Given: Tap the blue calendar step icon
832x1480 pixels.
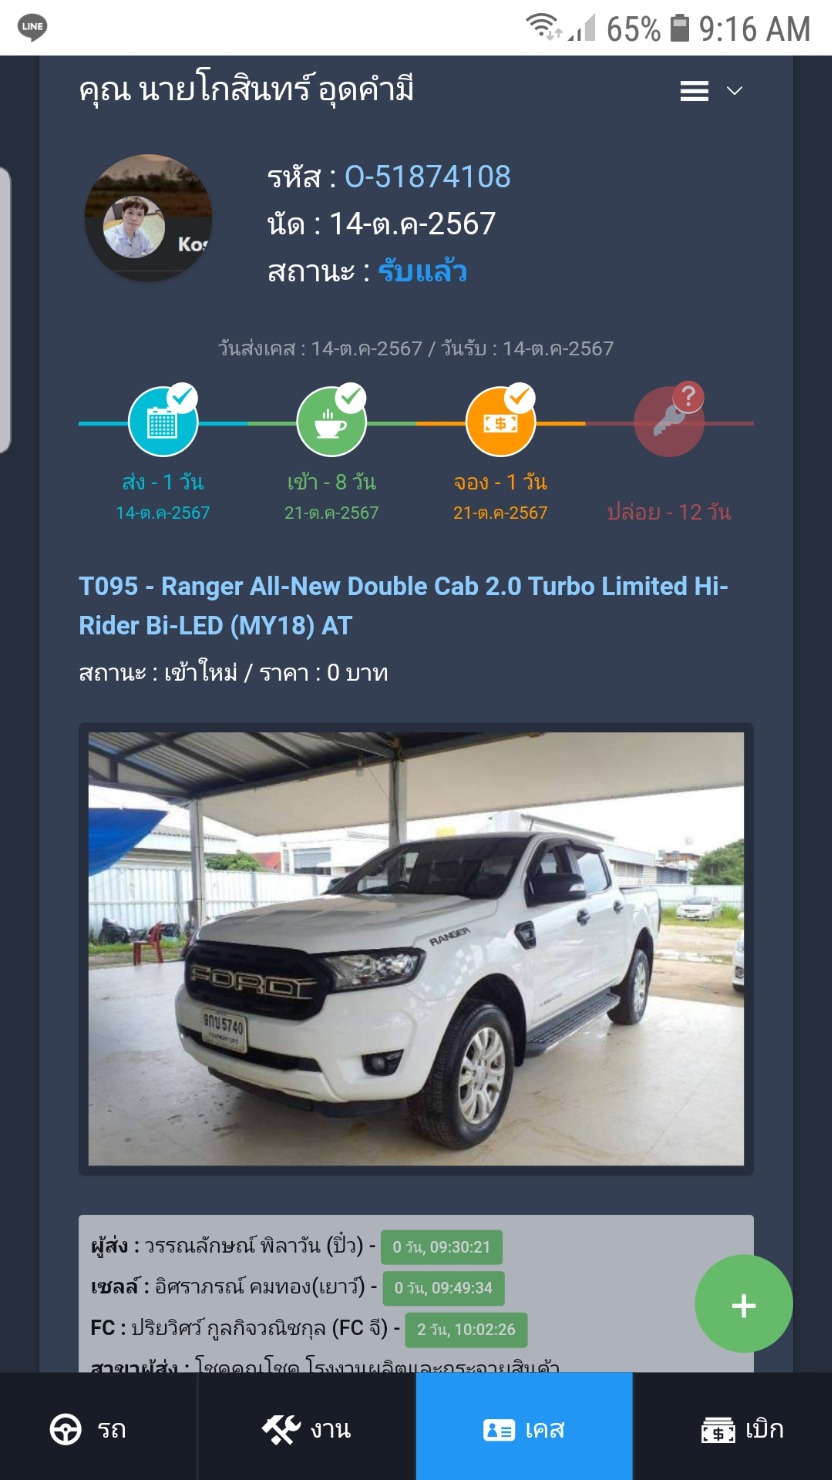Looking at the screenshot, I should [163, 422].
